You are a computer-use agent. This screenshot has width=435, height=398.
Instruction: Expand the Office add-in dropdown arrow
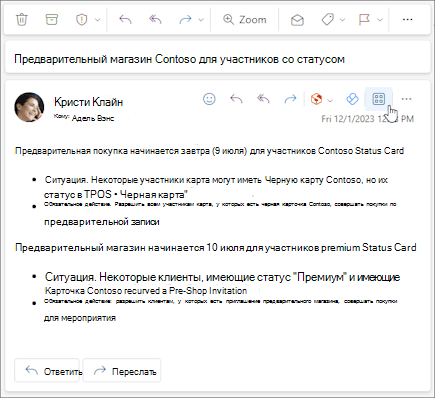tap(330, 100)
